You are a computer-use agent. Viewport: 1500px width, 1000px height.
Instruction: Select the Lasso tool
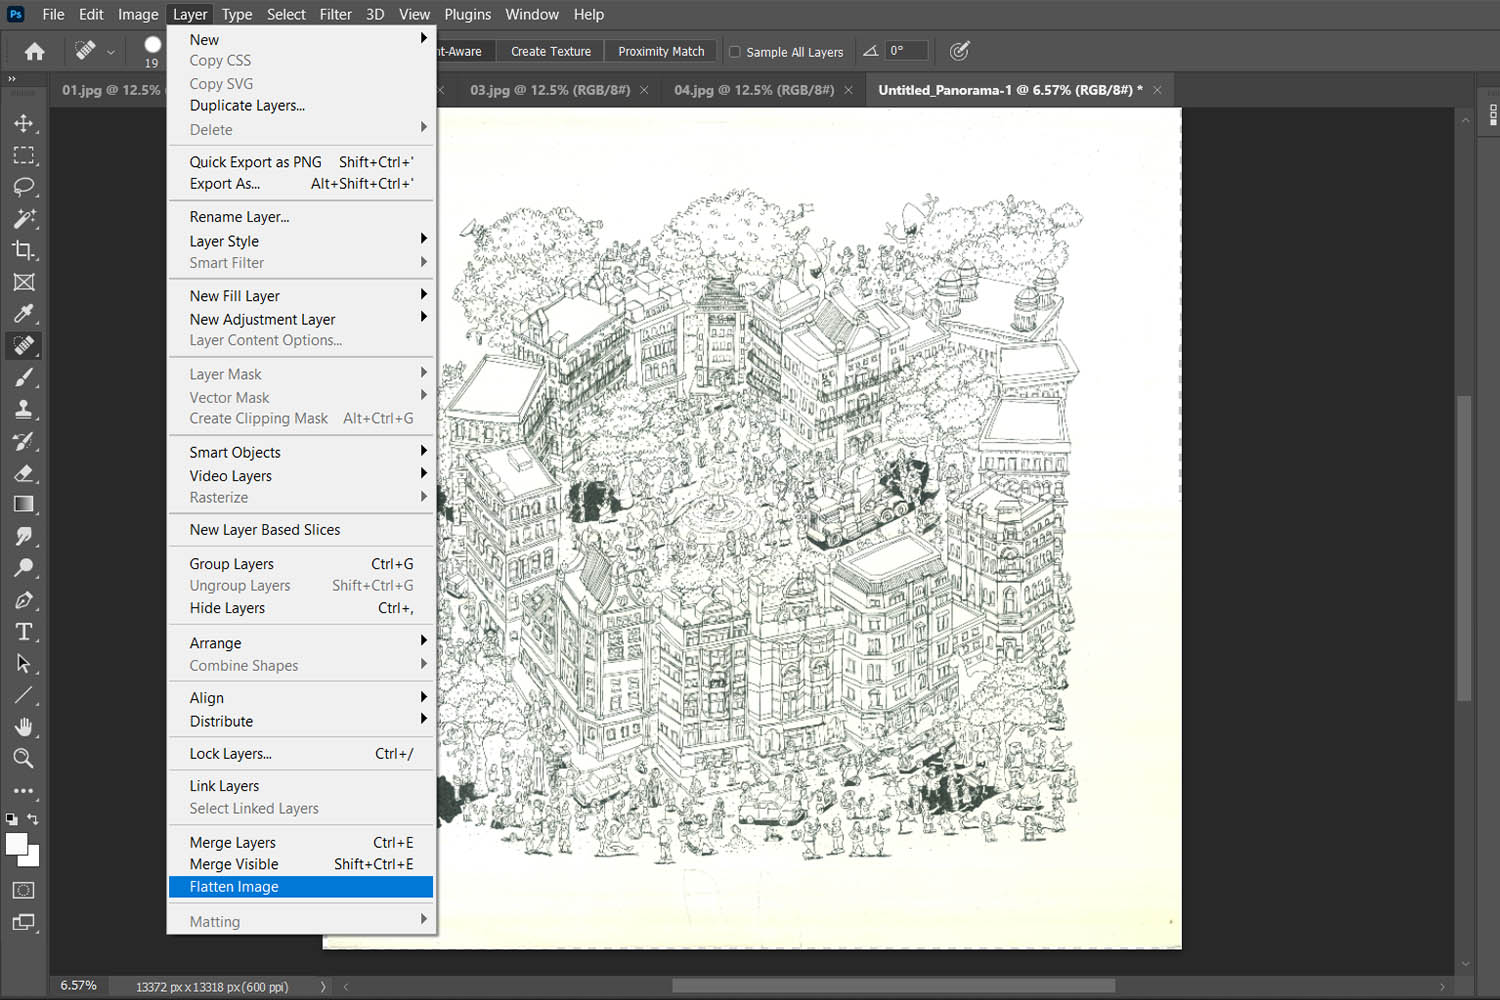[24, 187]
